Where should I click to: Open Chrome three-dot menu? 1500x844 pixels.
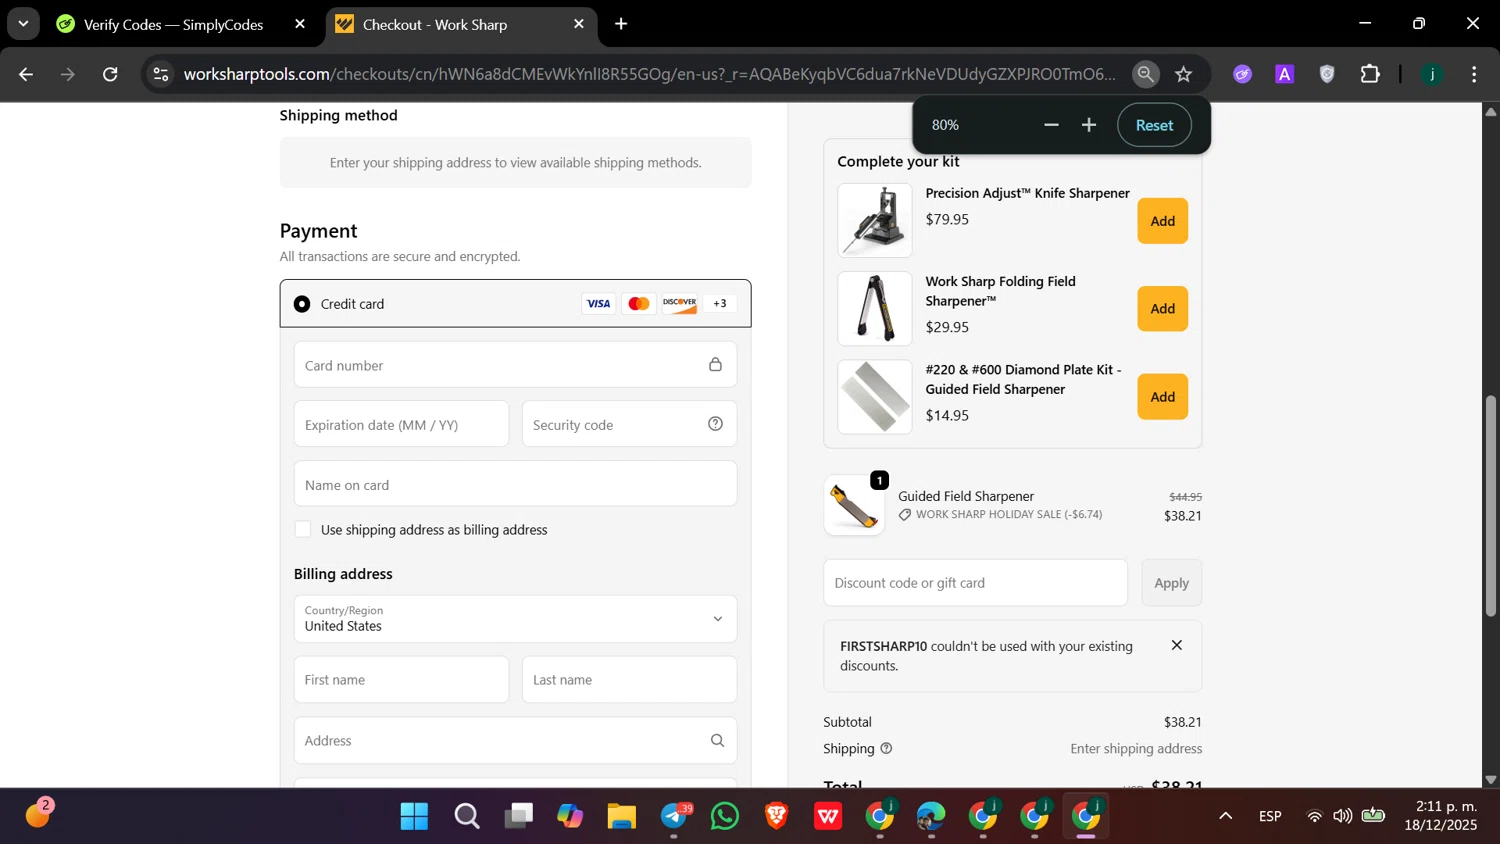tap(1474, 74)
